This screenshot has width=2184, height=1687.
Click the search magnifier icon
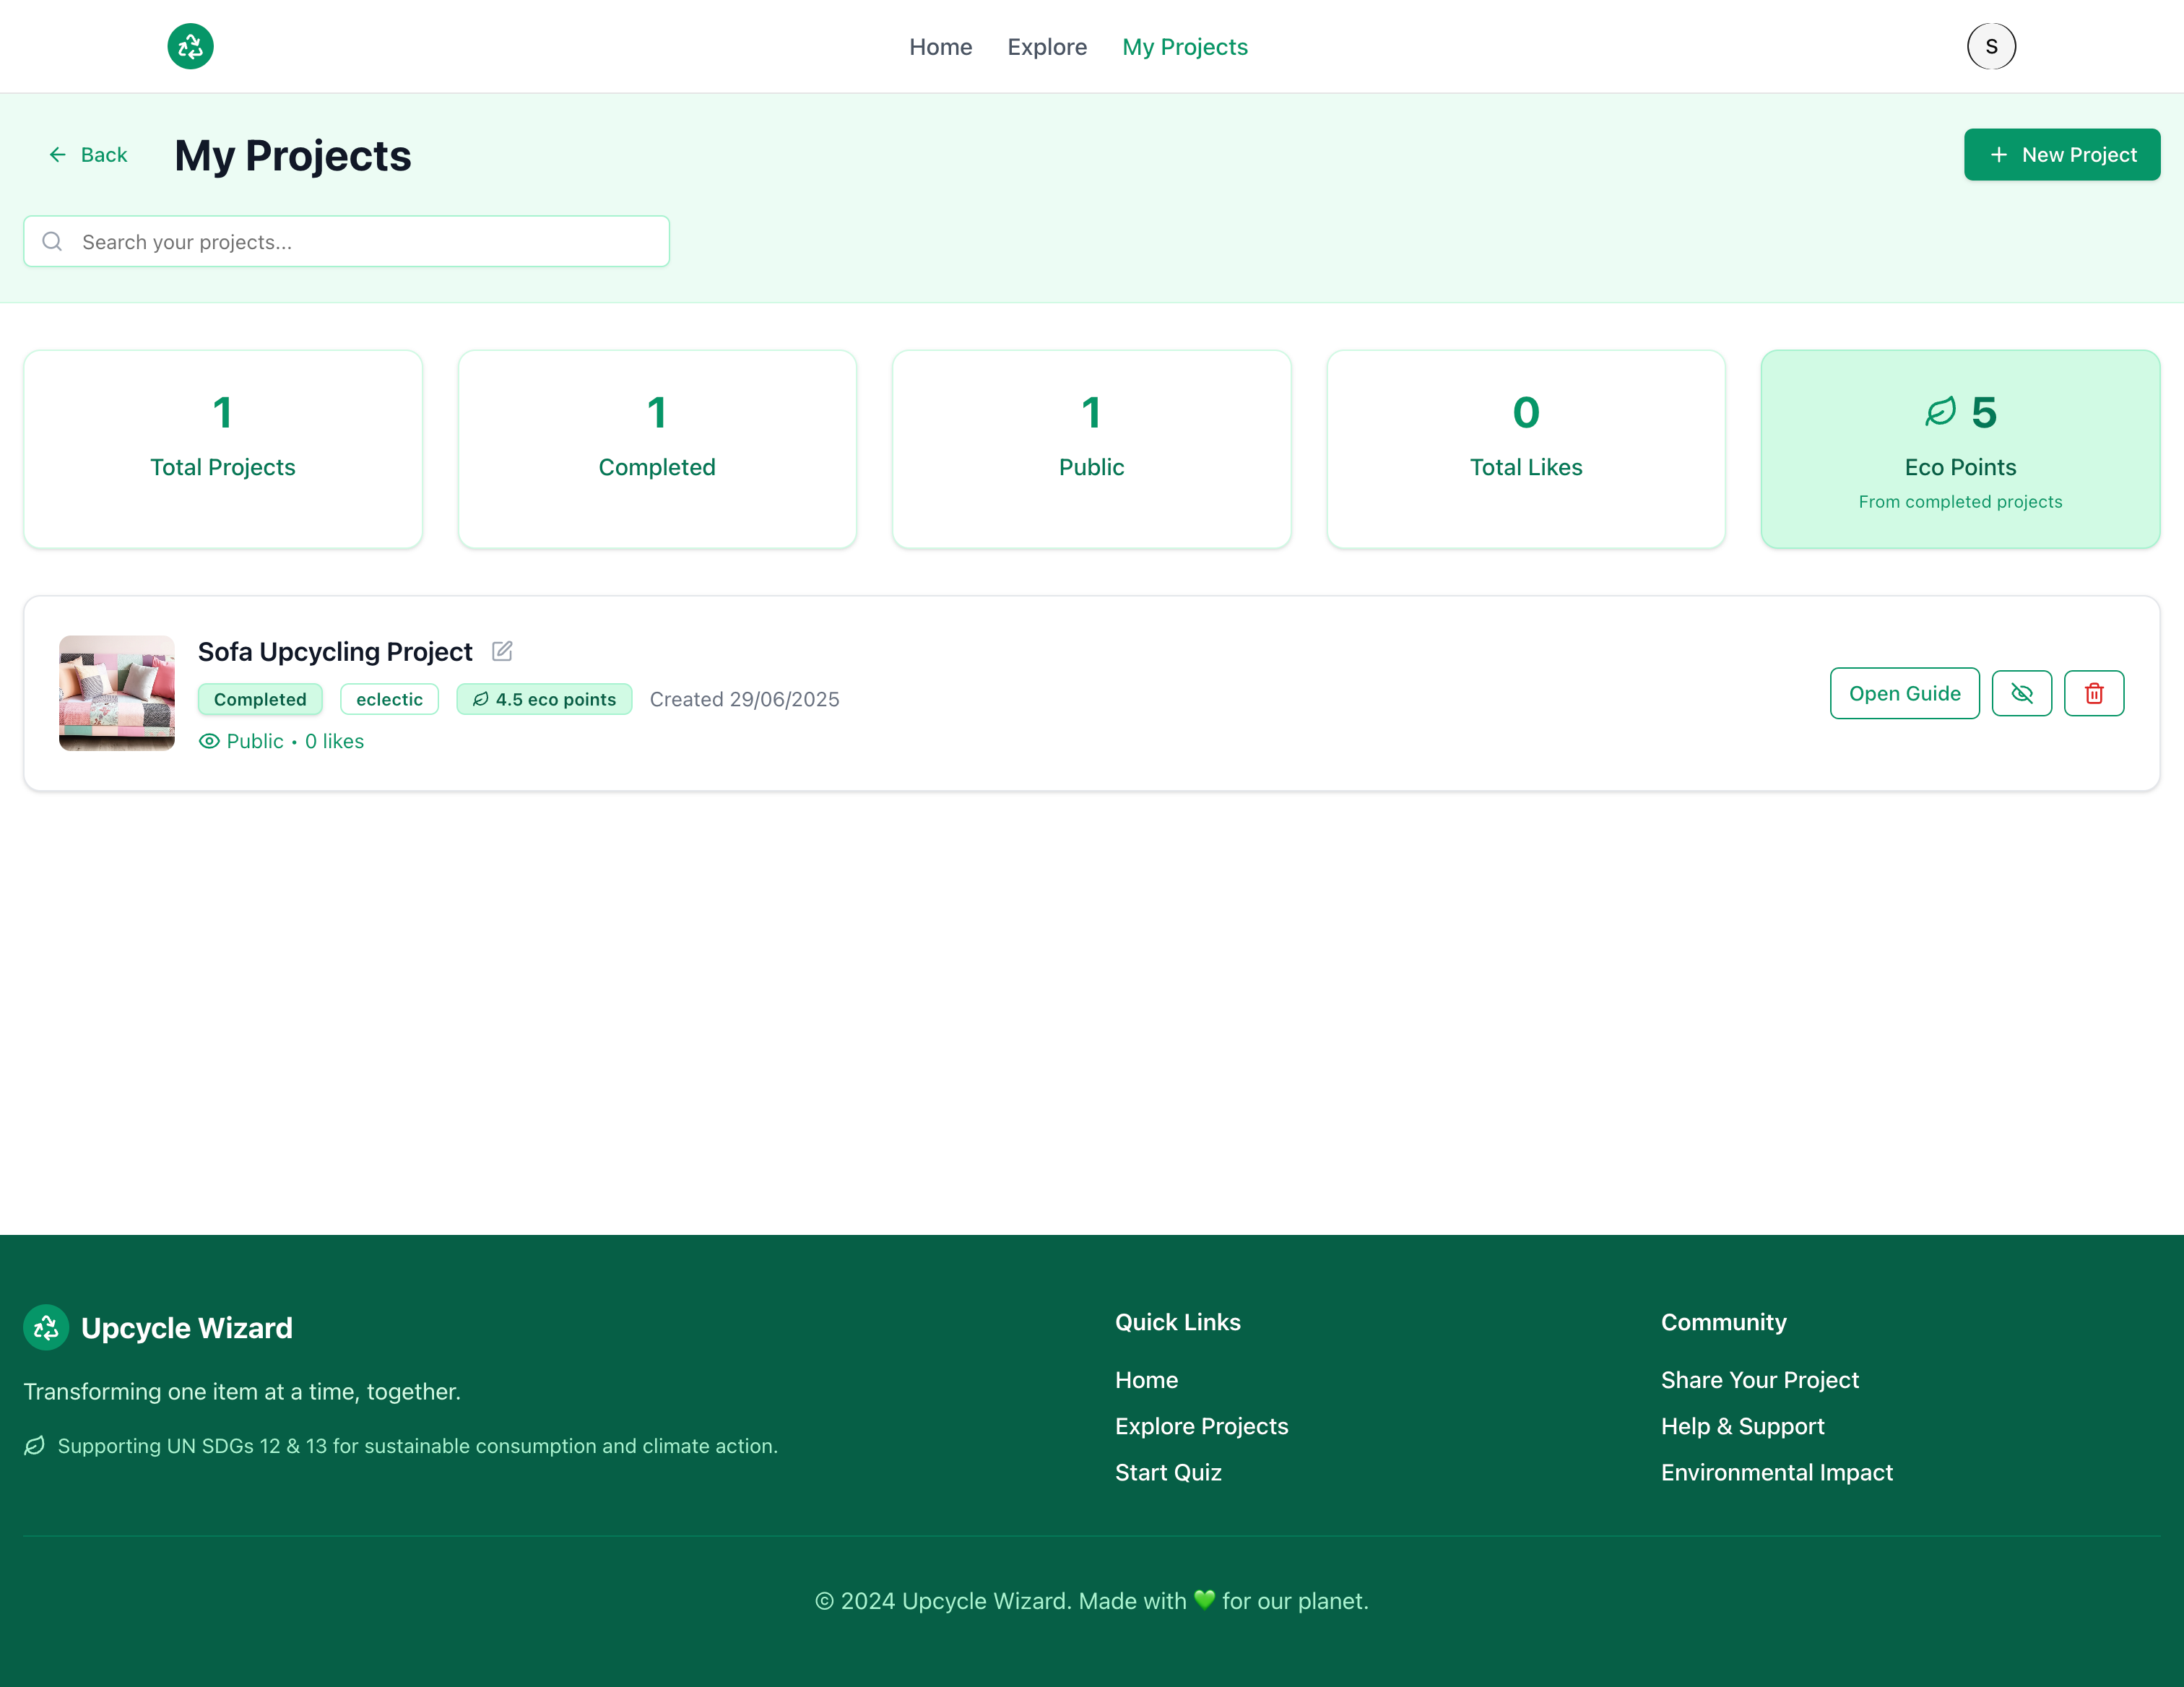[52, 241]
